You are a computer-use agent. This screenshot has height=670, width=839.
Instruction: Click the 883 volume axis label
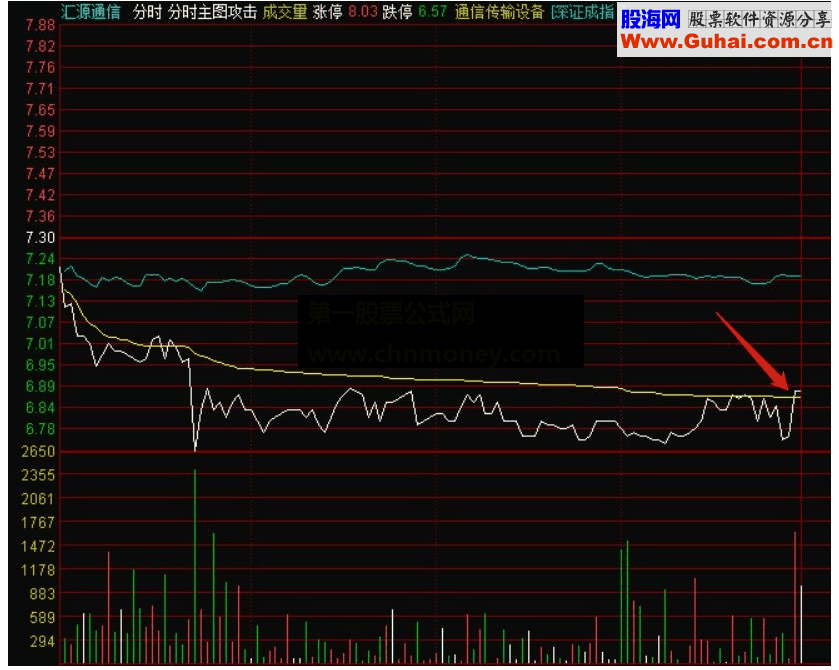(42, 594)
